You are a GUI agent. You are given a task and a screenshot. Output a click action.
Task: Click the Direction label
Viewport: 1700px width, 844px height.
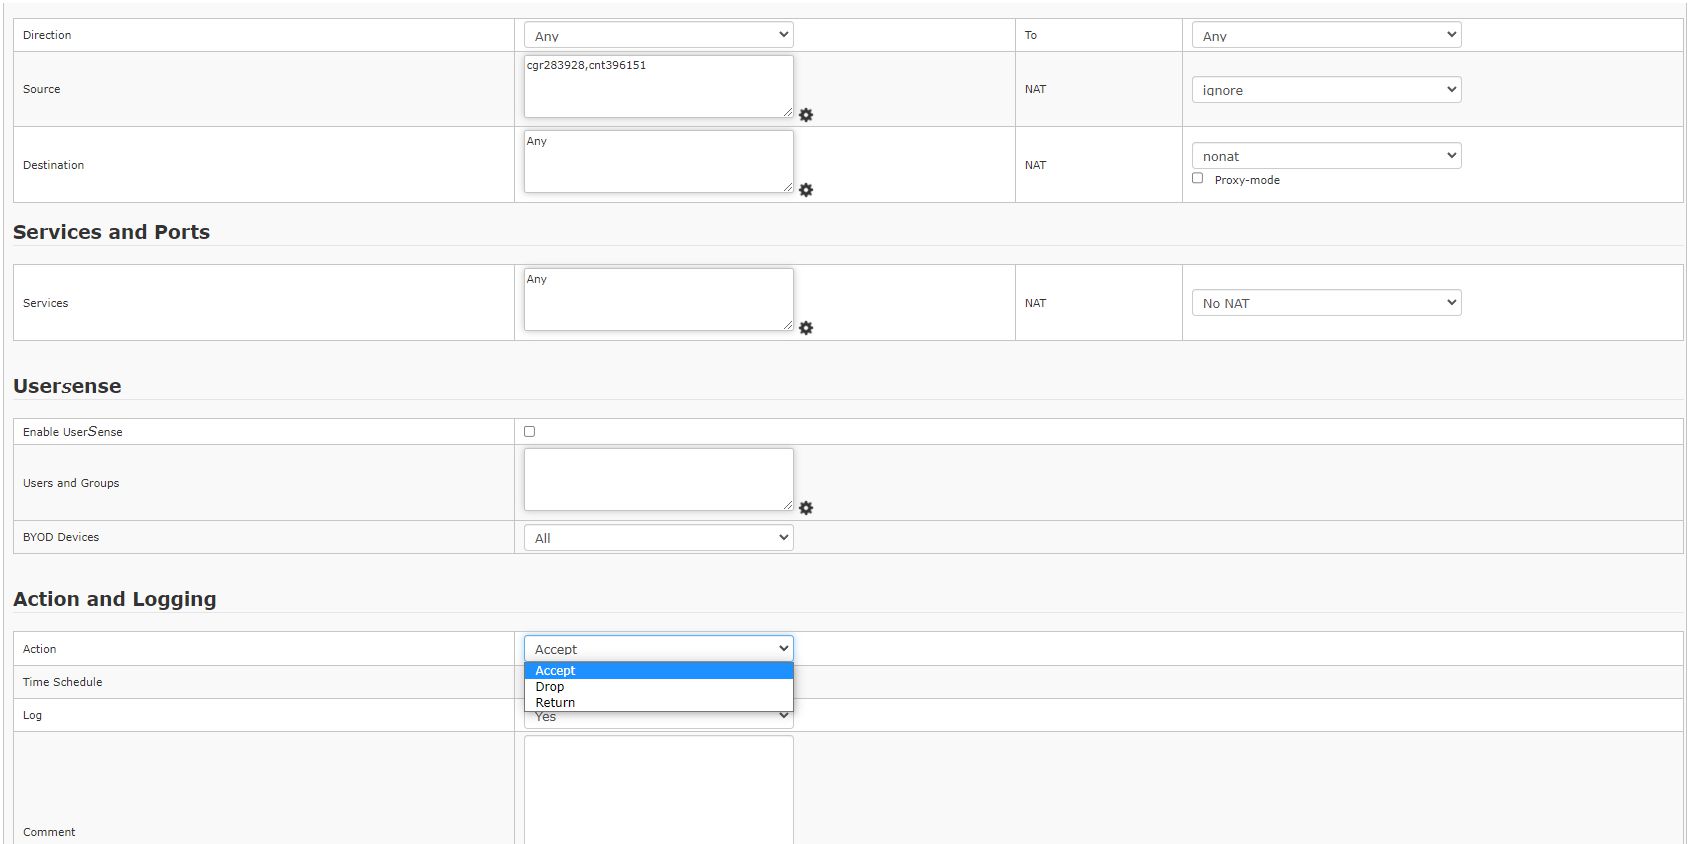(47, 35)
